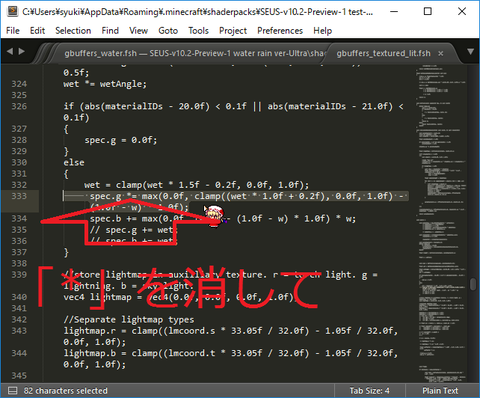
Task: Open the File menu
Action: pyautogui.click(x=13, y=31)
